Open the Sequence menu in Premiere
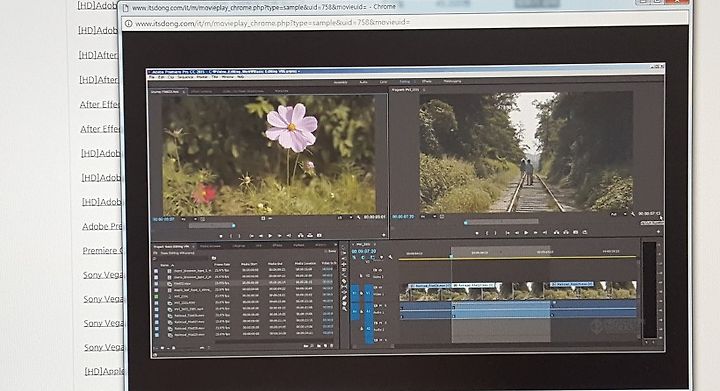720x391 pixels. (x=185, y=77)
